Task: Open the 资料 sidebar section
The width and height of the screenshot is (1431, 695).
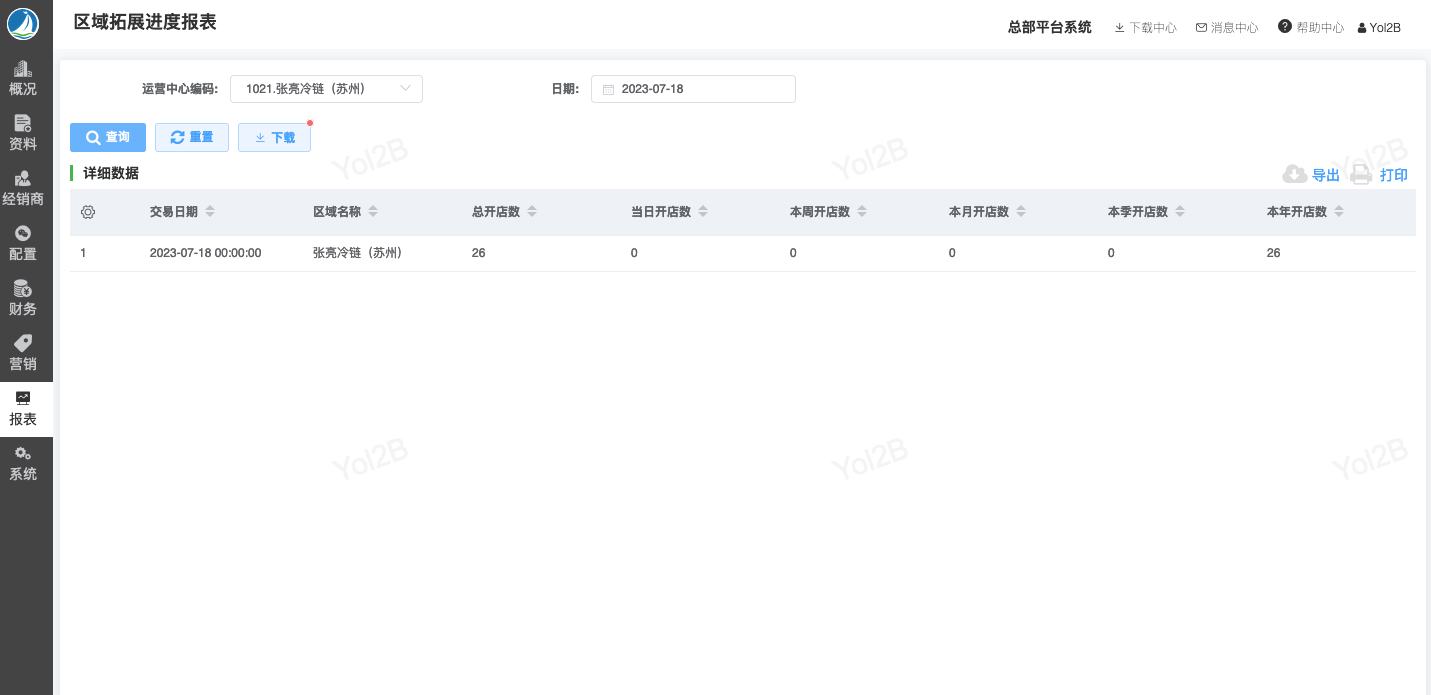Action: pos(23,133)
